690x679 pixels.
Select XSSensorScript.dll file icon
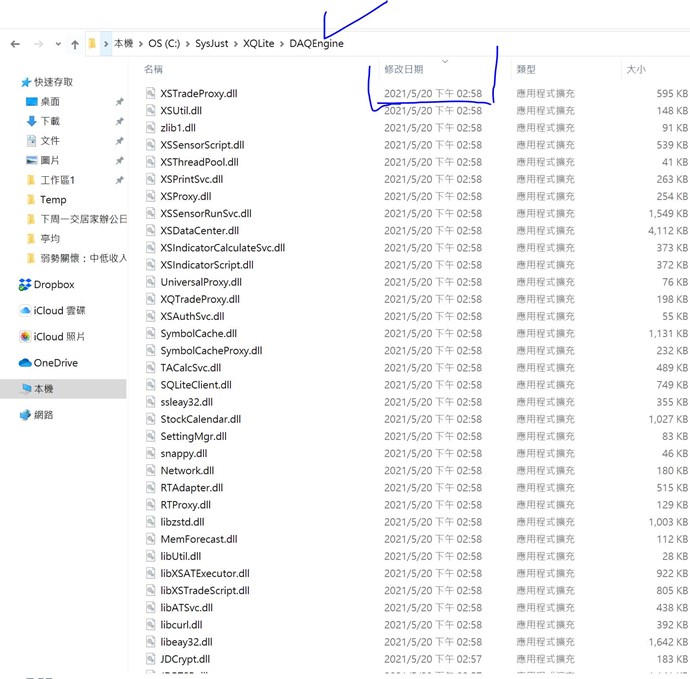150,145
